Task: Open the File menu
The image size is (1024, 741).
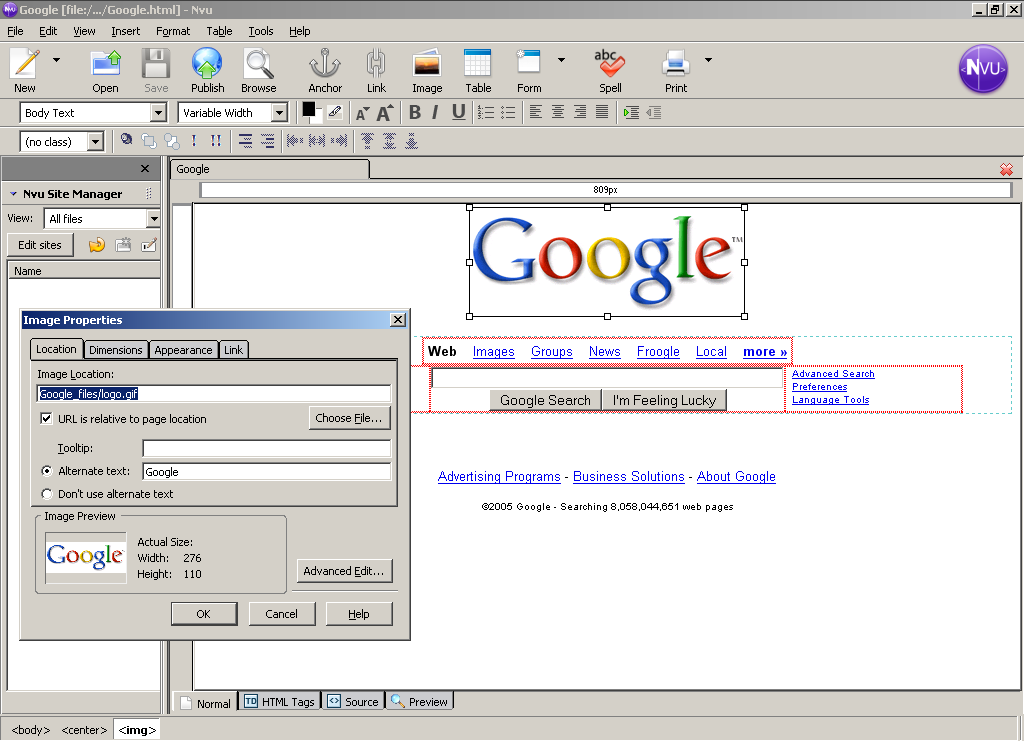Action: pyautogui.click(x=15, y=31)
